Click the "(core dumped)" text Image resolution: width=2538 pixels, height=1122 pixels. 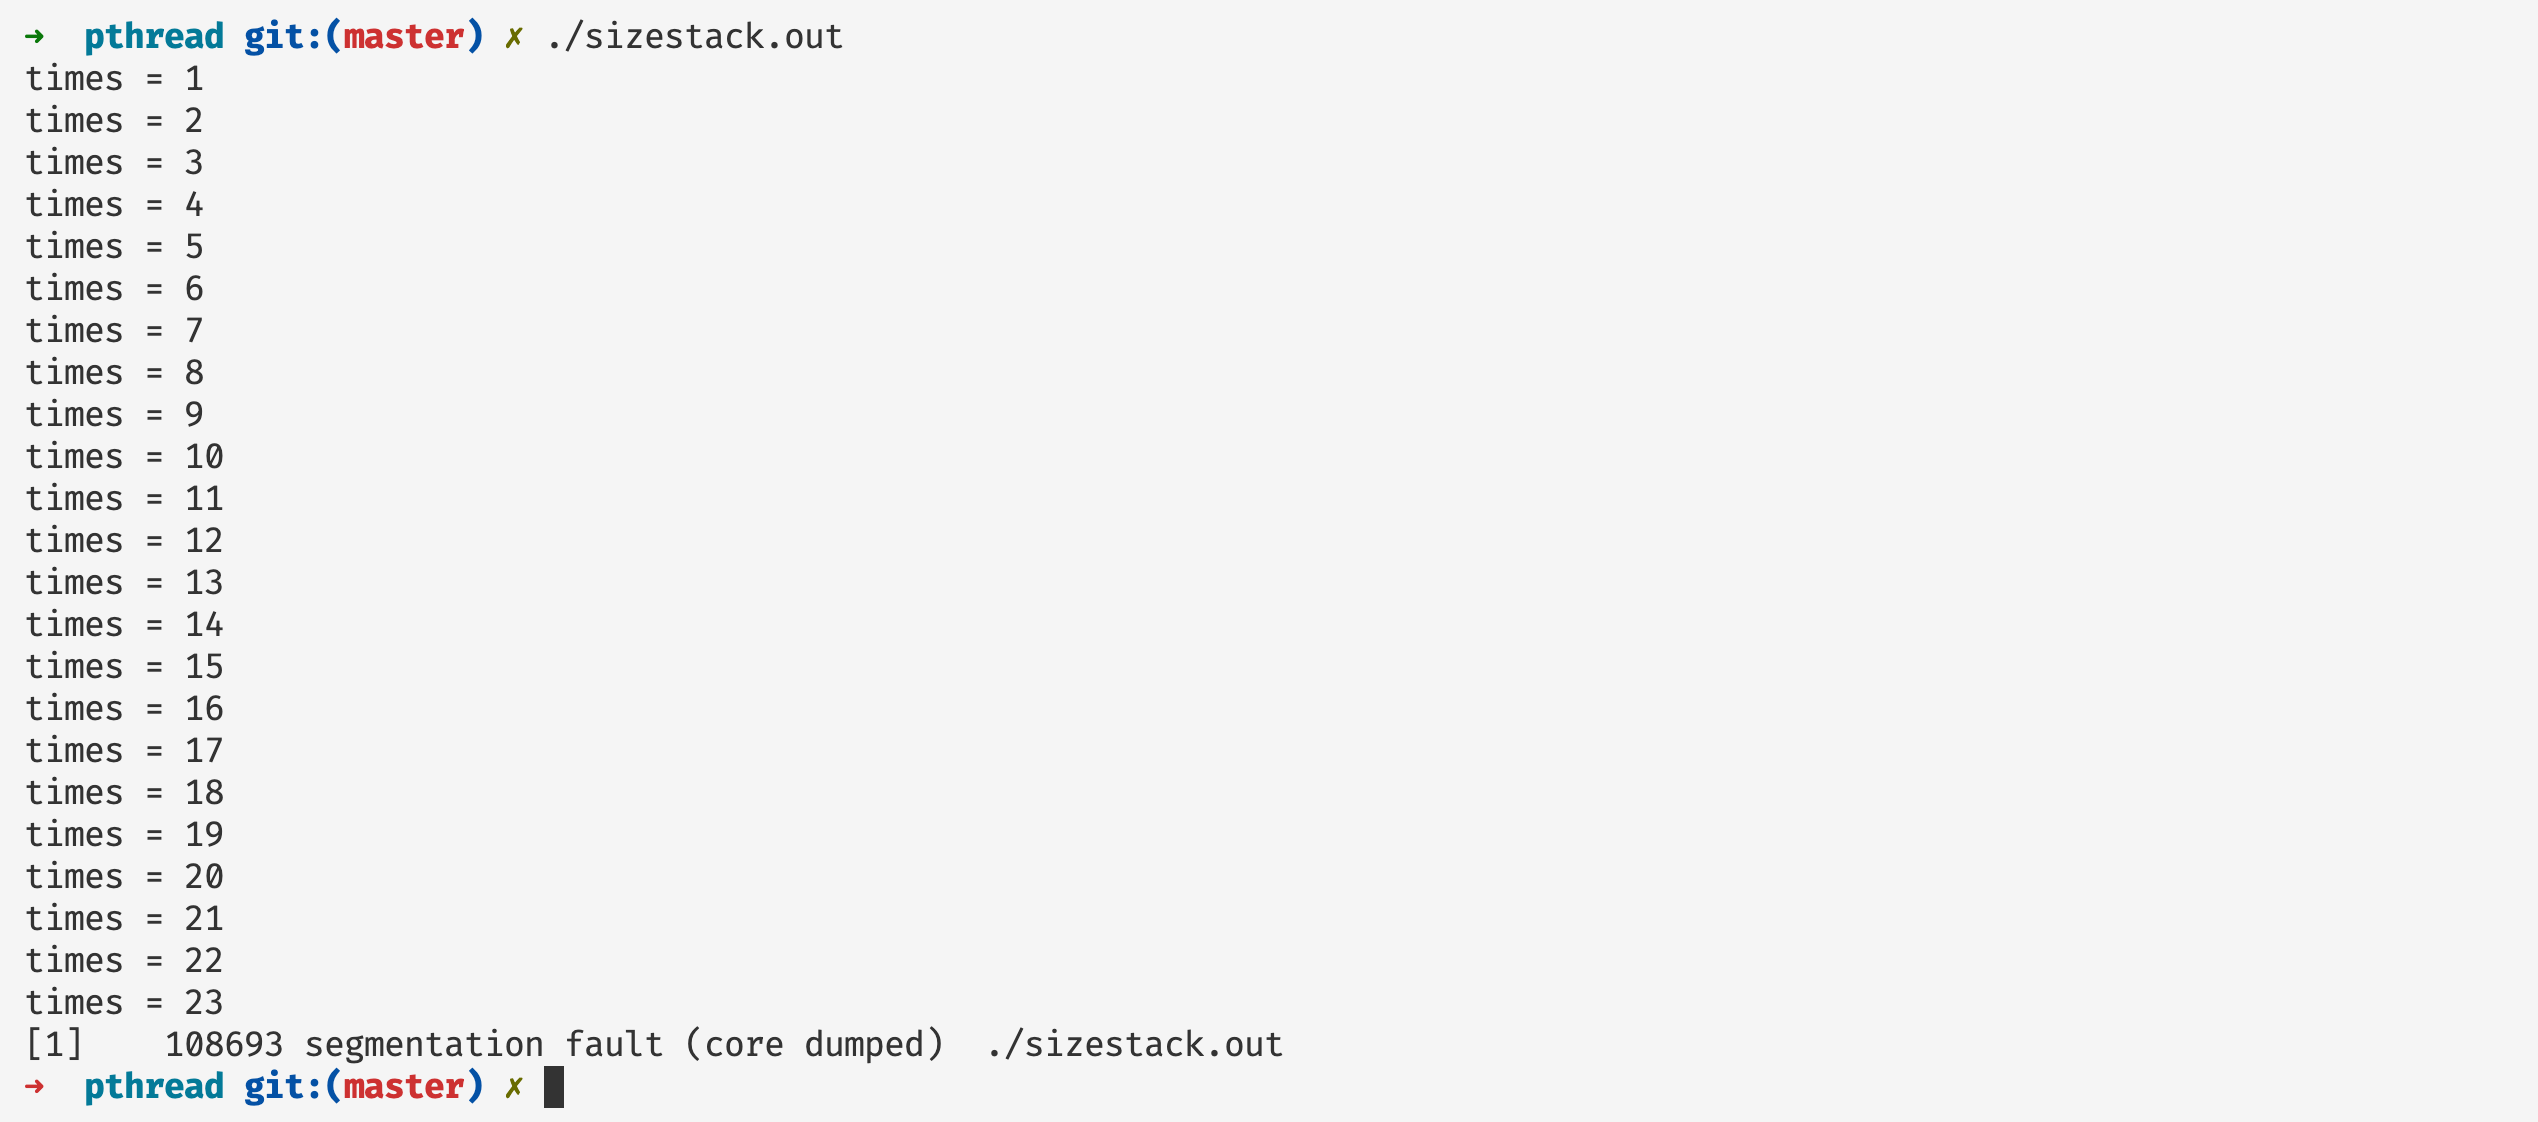coord(814,1045)
